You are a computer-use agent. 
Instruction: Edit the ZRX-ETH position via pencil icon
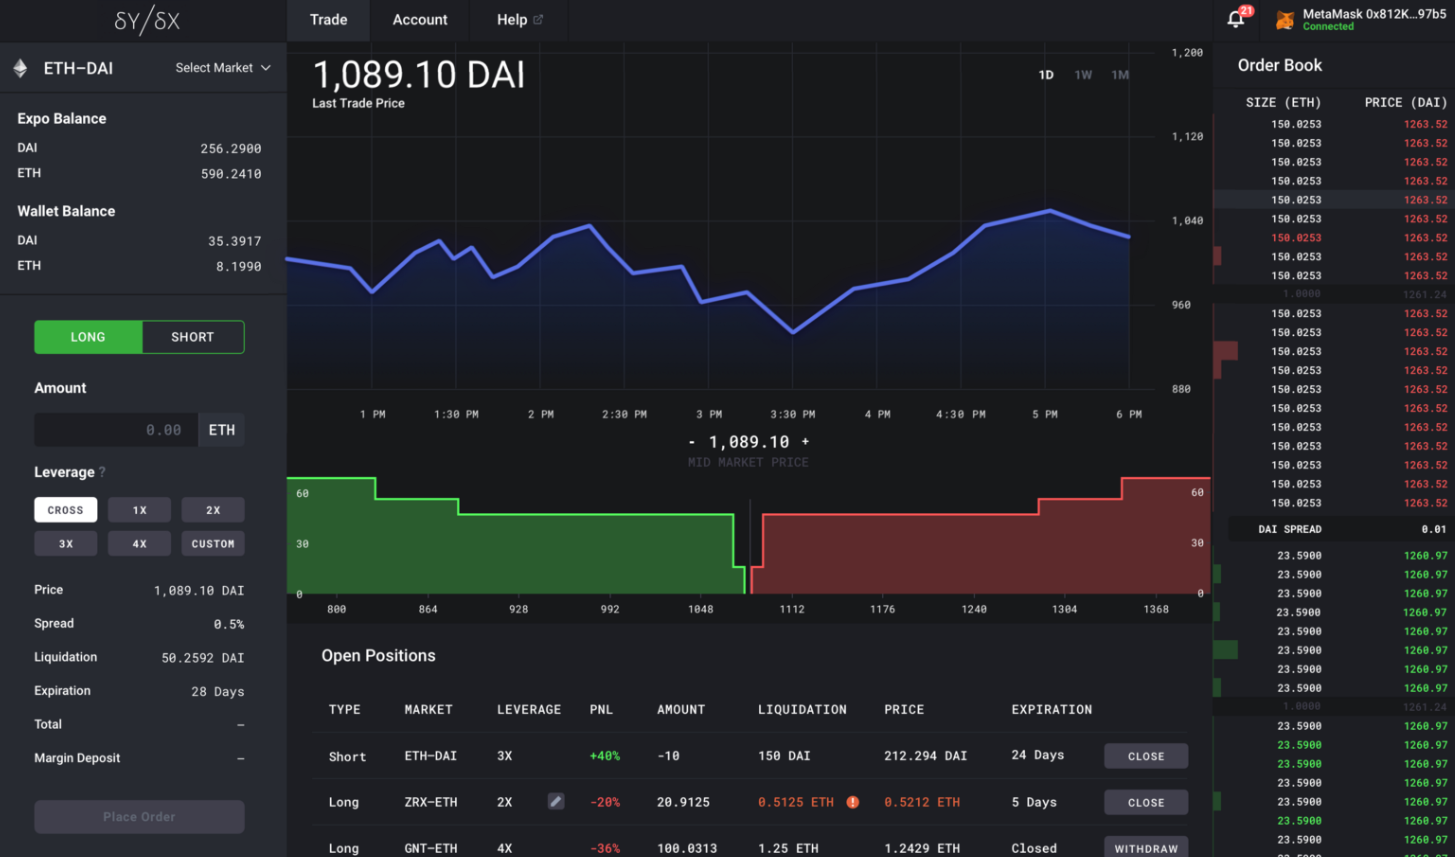pos(556,801)
